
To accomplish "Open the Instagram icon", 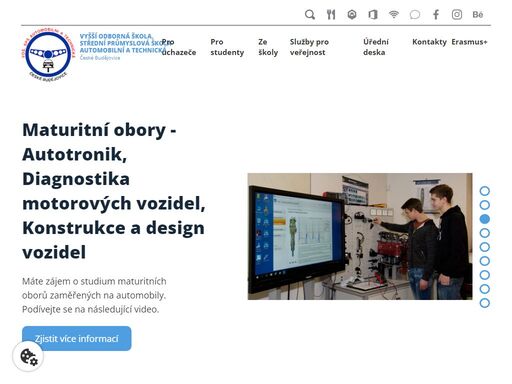I will pos(457,15).
